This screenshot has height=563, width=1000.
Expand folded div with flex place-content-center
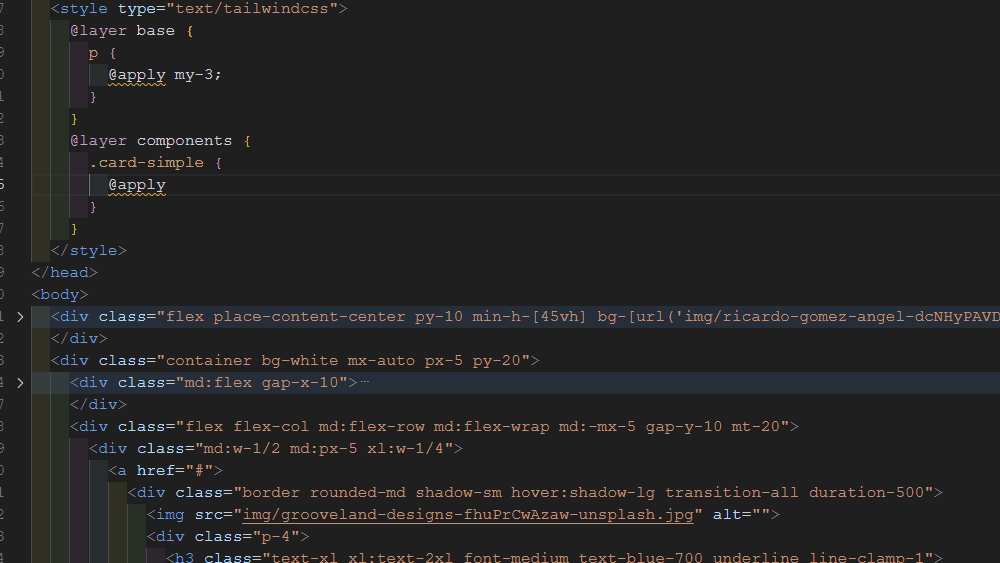[20, 317]
